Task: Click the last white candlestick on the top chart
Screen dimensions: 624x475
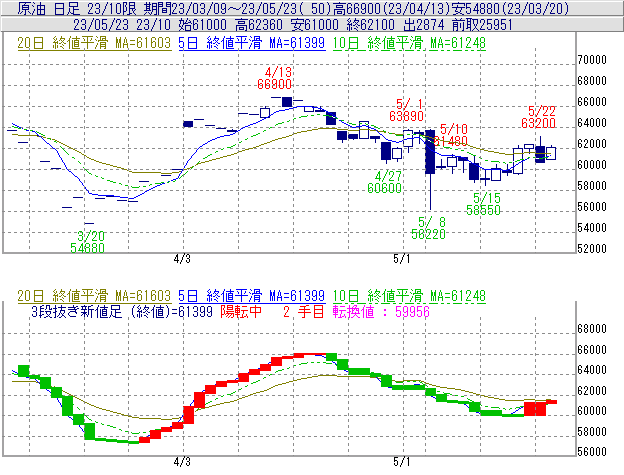Action: 551,153
